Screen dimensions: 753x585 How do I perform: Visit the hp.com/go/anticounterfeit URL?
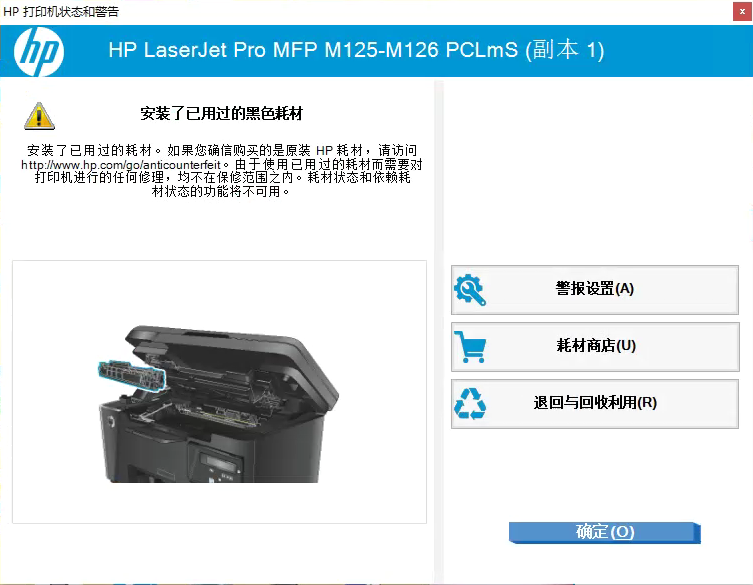point(121,165)
